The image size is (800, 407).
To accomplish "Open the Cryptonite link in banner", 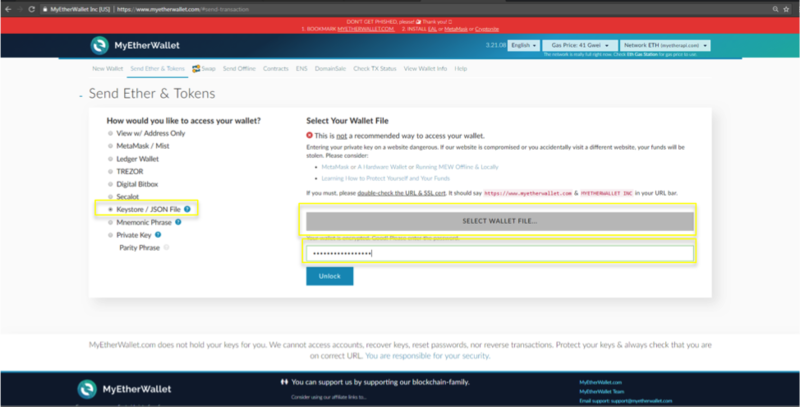I will click(x=487, y=29).
